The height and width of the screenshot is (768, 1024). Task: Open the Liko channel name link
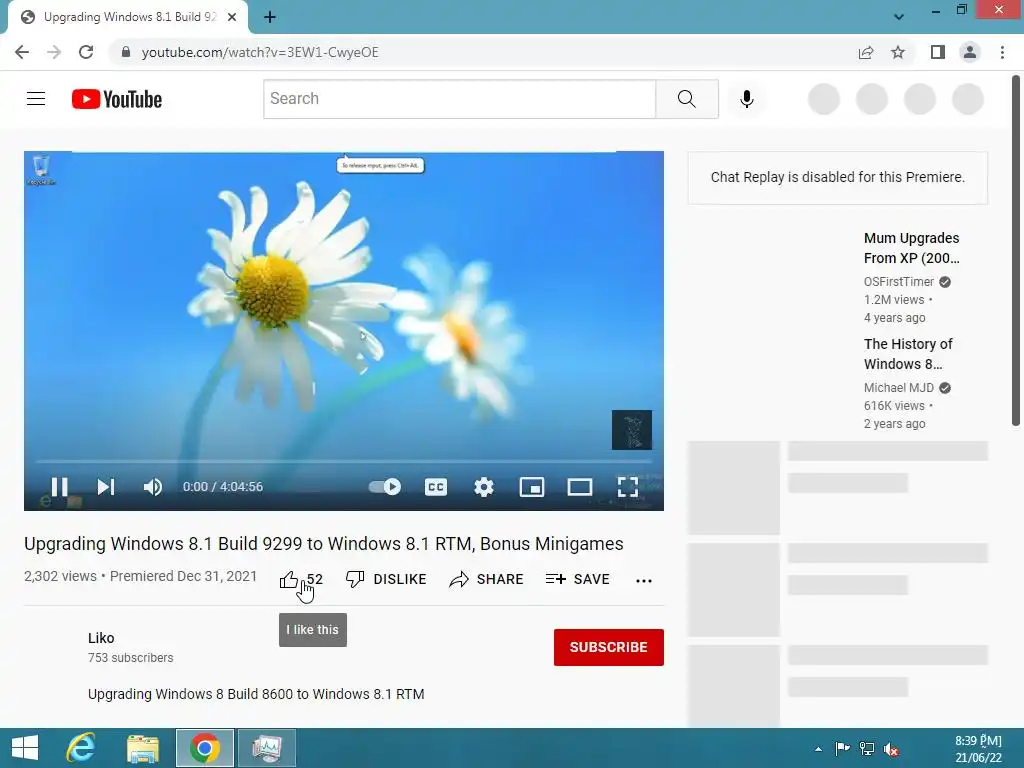[x=101, y=638]
